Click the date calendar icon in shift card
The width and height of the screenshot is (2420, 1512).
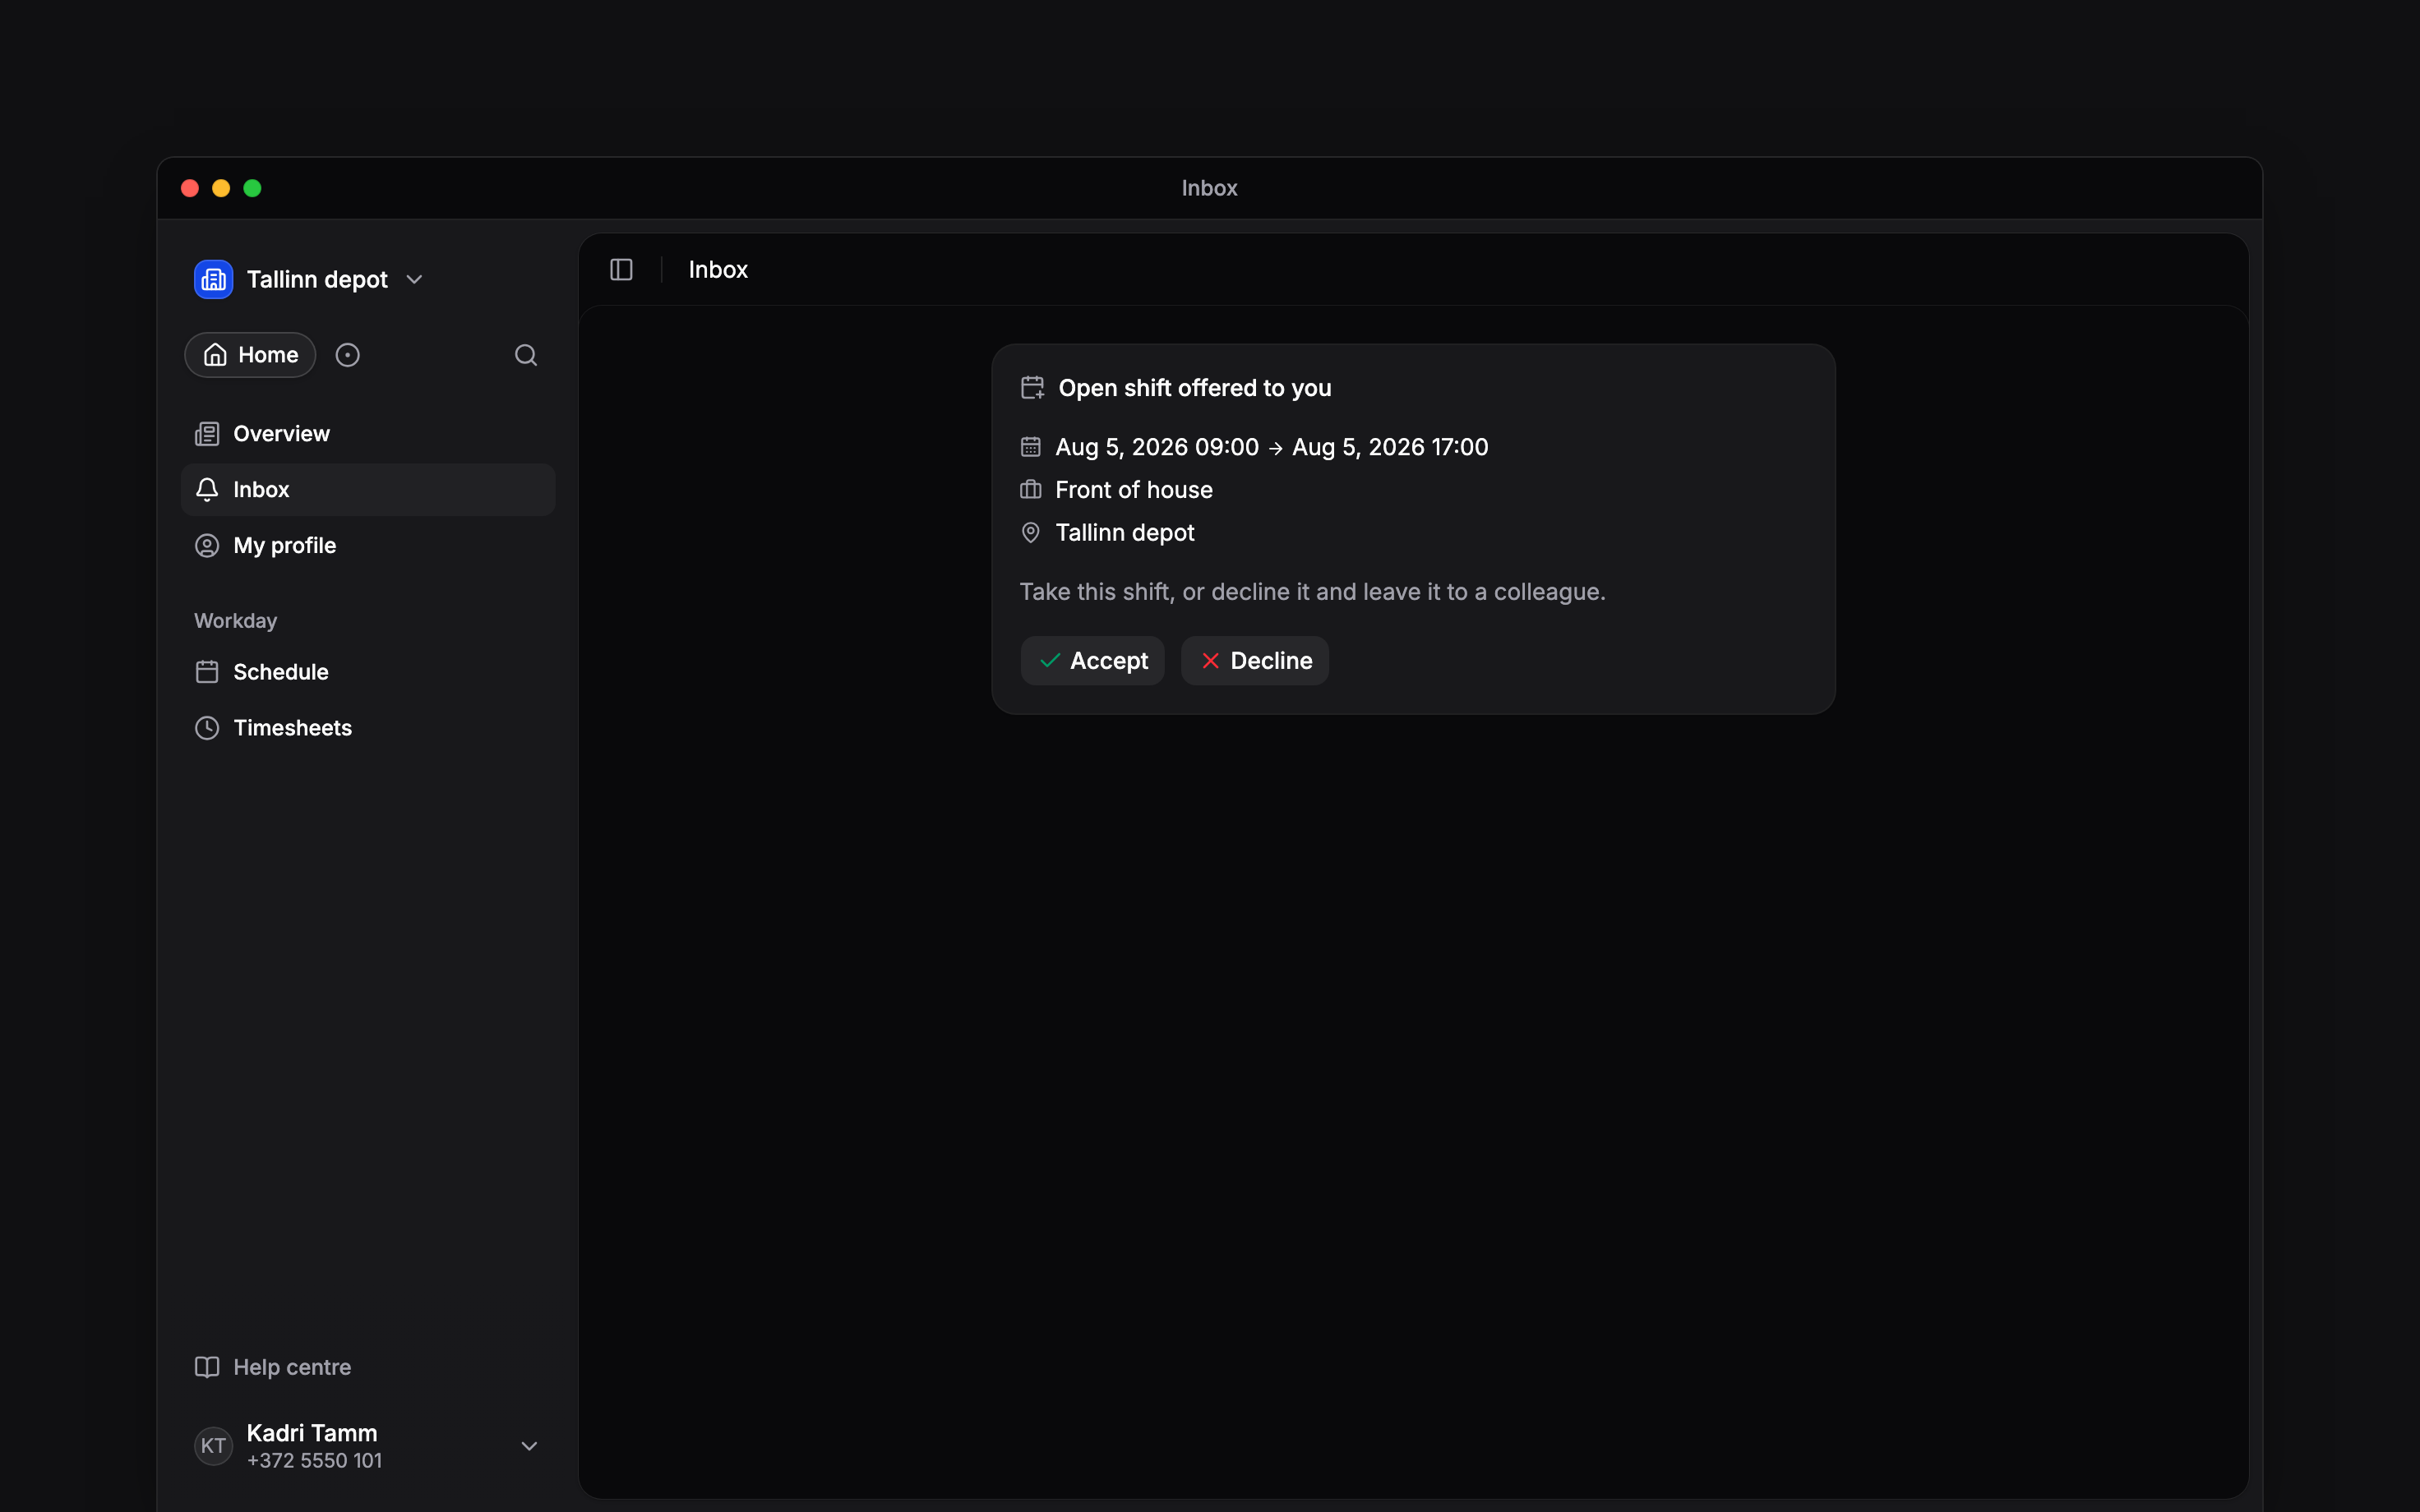1030,447
